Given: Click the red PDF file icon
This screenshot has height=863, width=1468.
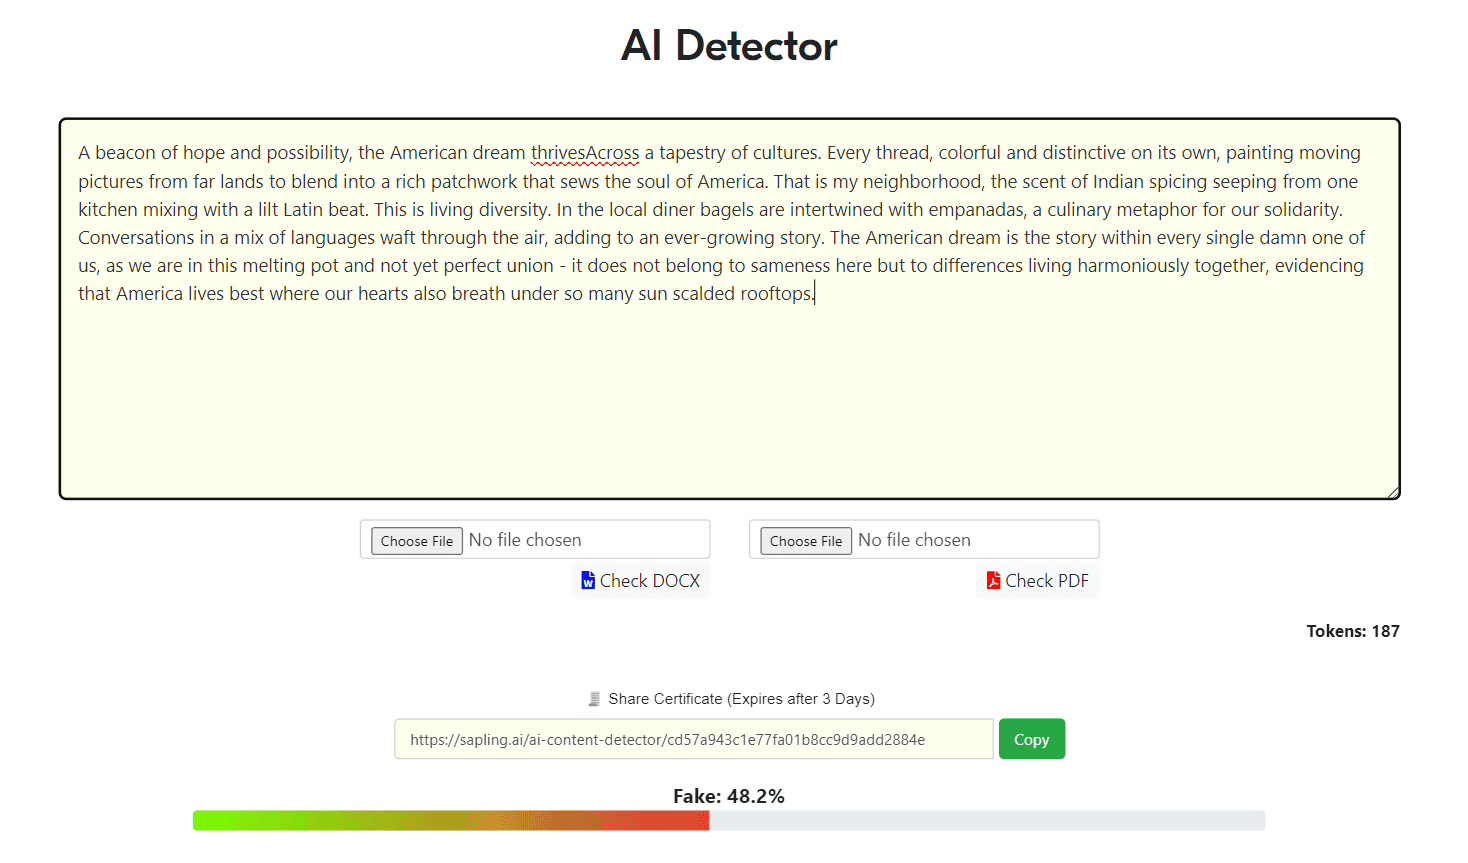Looking at the screenshot, I should (x=993, y=581).
